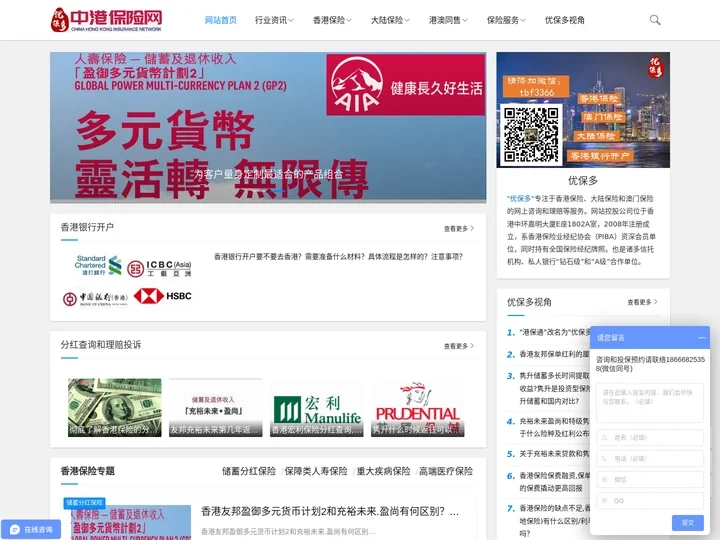This screenshot has height=540, width=720.
Task: View more under 香港银行开户
Action: 459,228
